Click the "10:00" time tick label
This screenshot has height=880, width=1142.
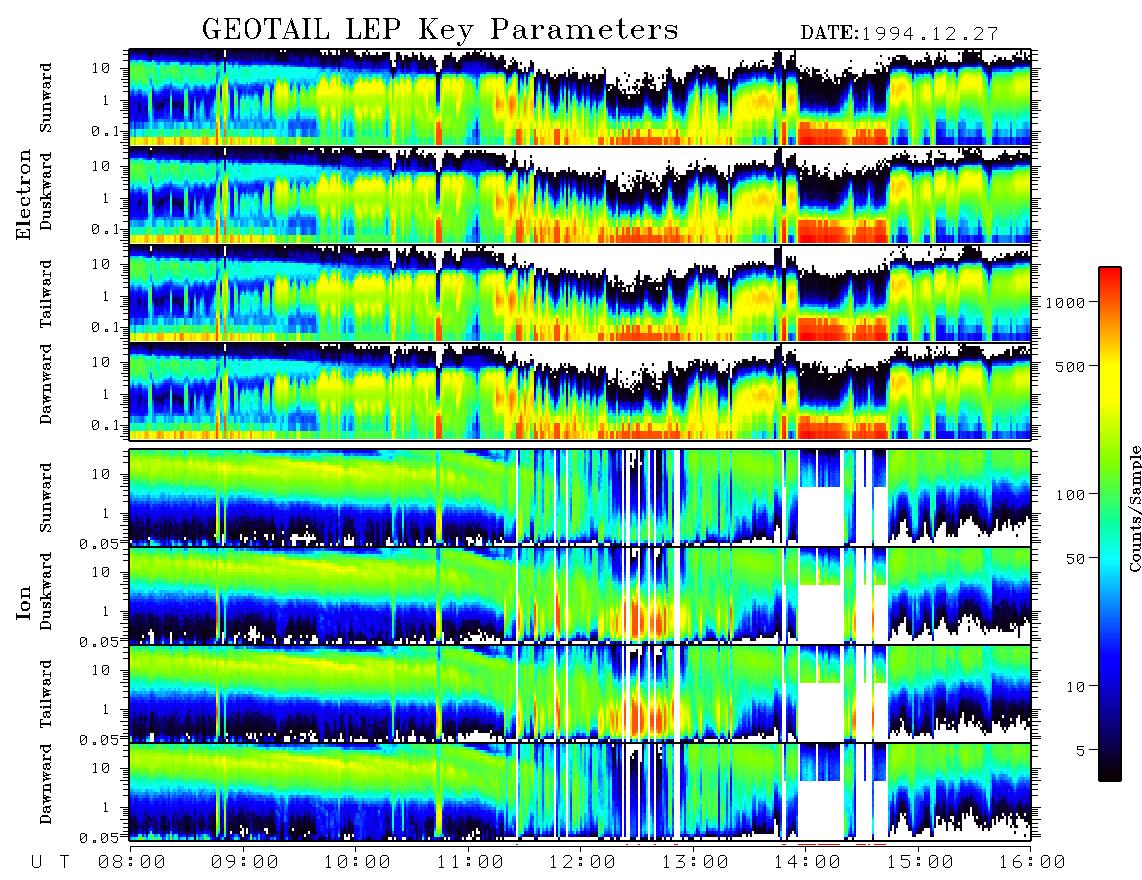click(357, 862)
